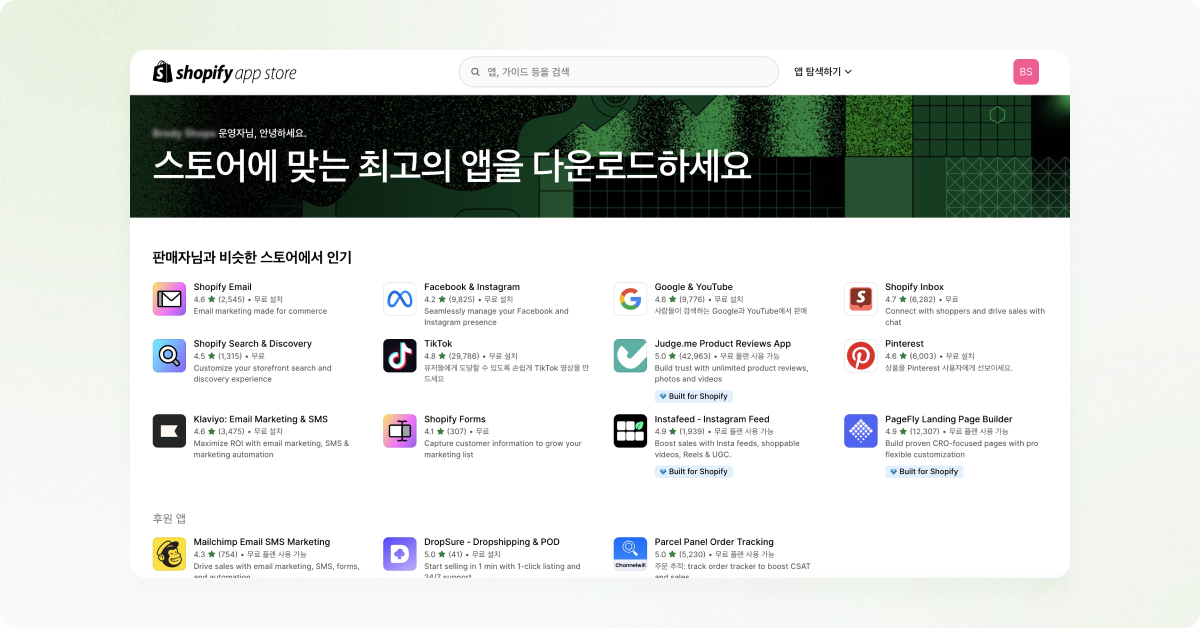Image resolution: width=1200 pixels, height=628 pixels.
Task: Focus the 앱, 가이드 등을 검색 search field
Action: pyautogui.click(x=618, y=72)
